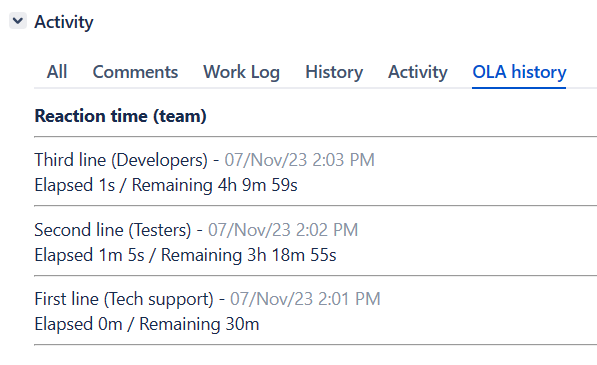Collapse the Activity section chevron
Viewport: 597px width, 365px height.
[x=18, y=21]
